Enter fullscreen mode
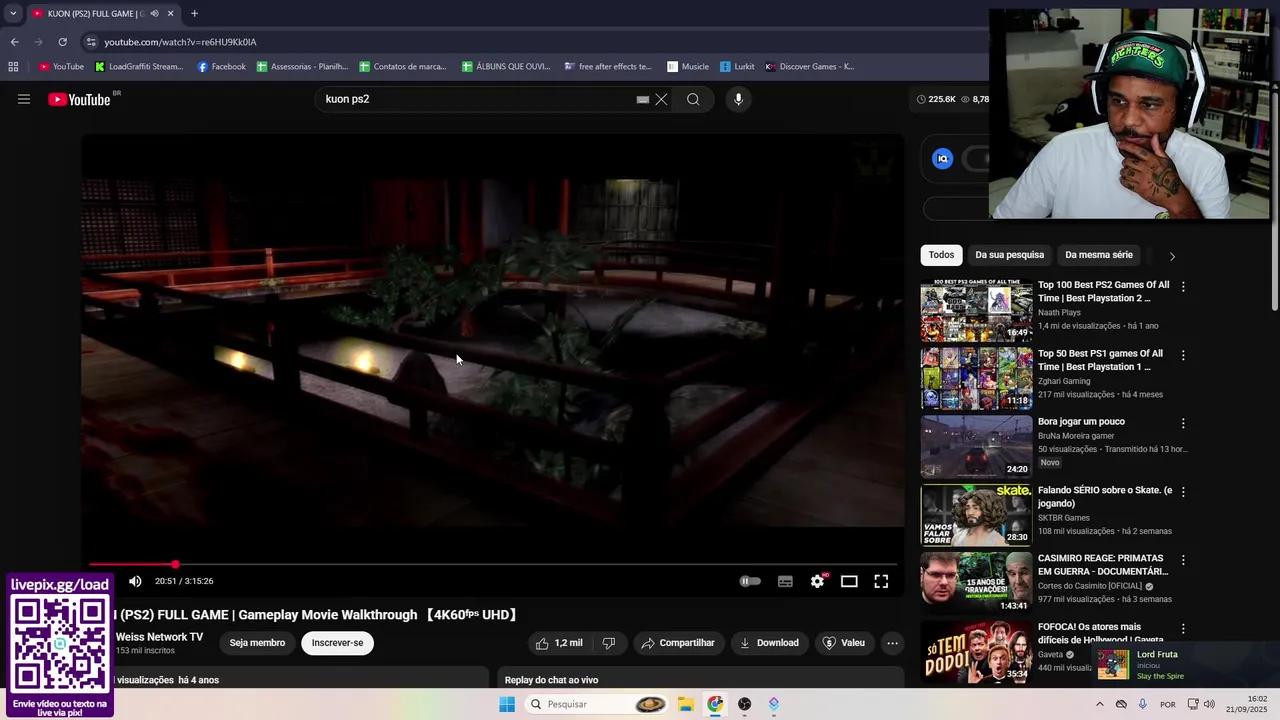Viewport: 1280px width, 720px height. (881, 581)
